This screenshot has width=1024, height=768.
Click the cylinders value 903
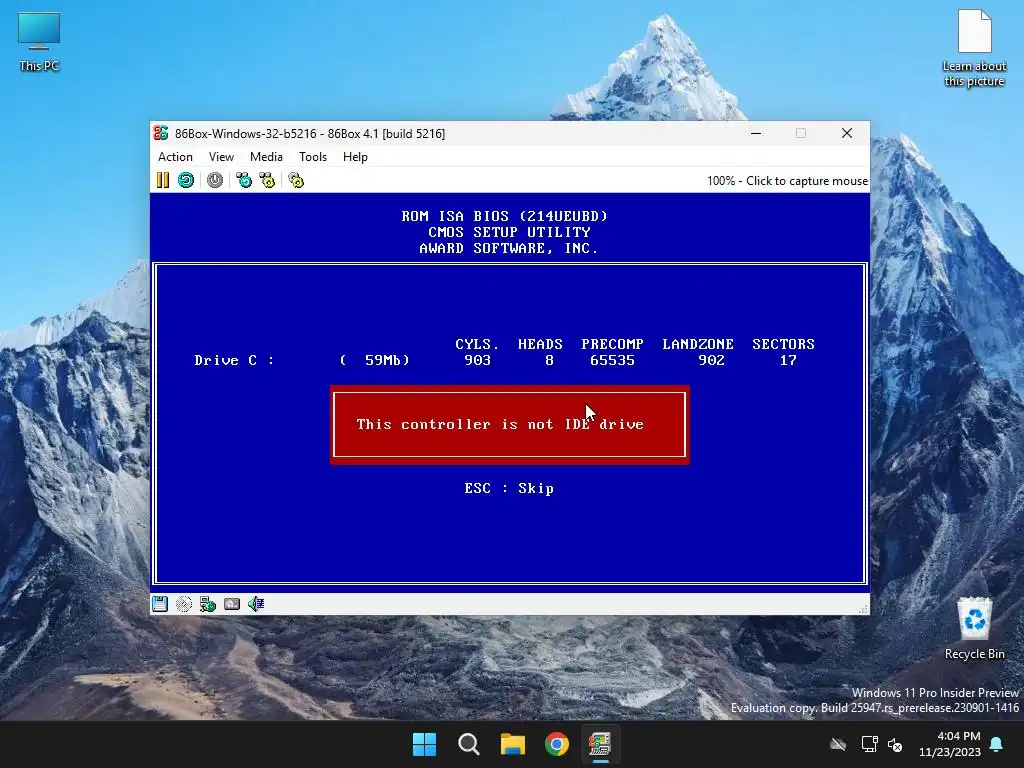click(x=477, y=360)
